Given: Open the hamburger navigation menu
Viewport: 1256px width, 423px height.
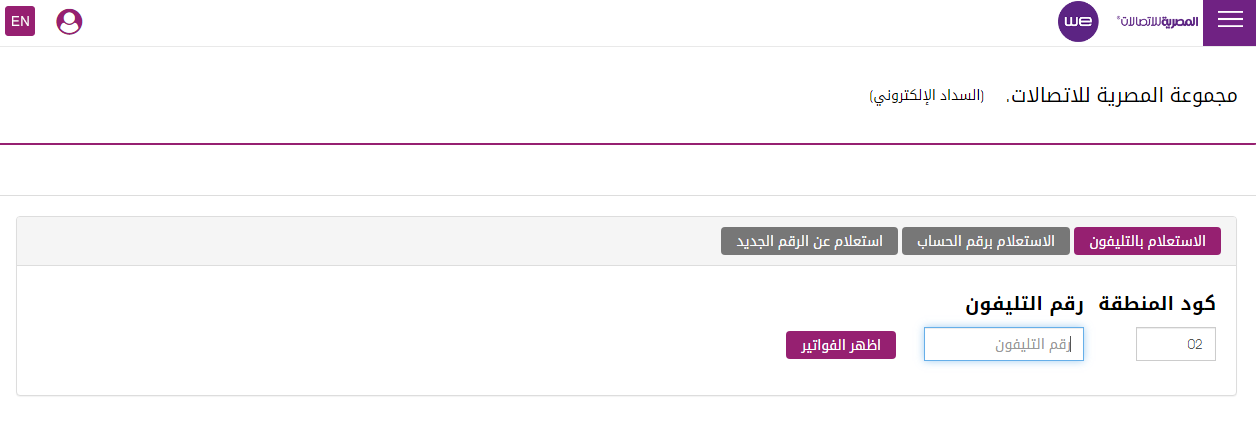Looking at the screenshot, I should pyautogui.click(x=1229, y=22).
